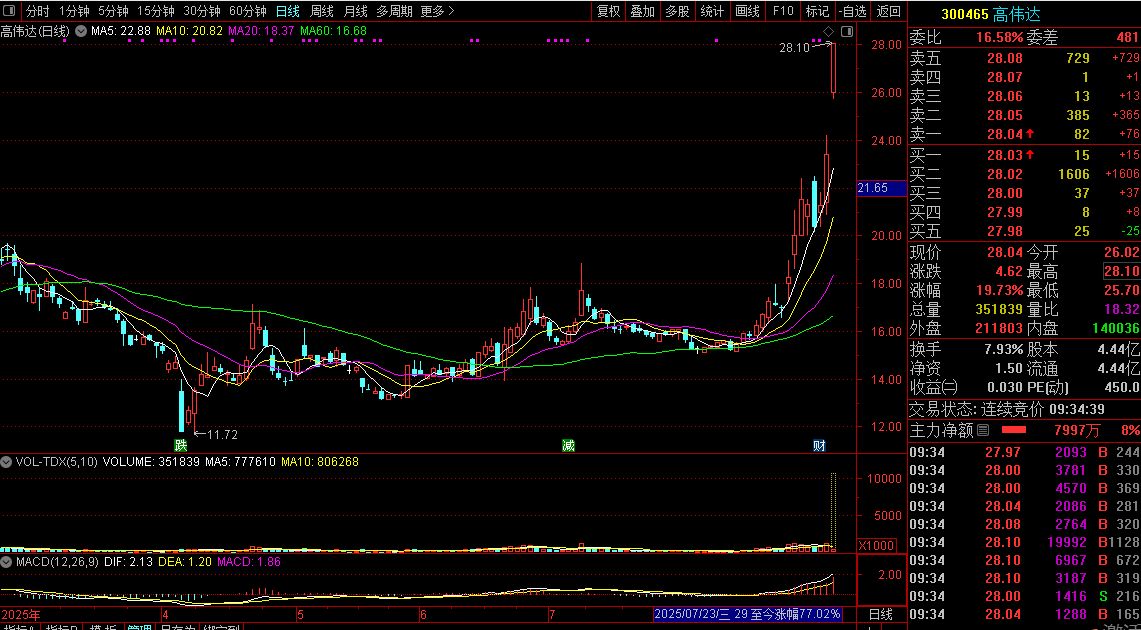Click the trade tick with volume 1416 S

pyautogui.click(x=1025, y=596)
